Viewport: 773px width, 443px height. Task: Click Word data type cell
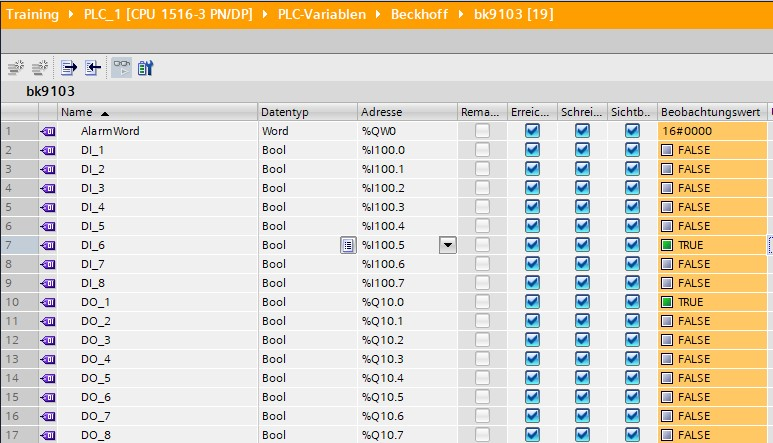click(x=308, y=131)
